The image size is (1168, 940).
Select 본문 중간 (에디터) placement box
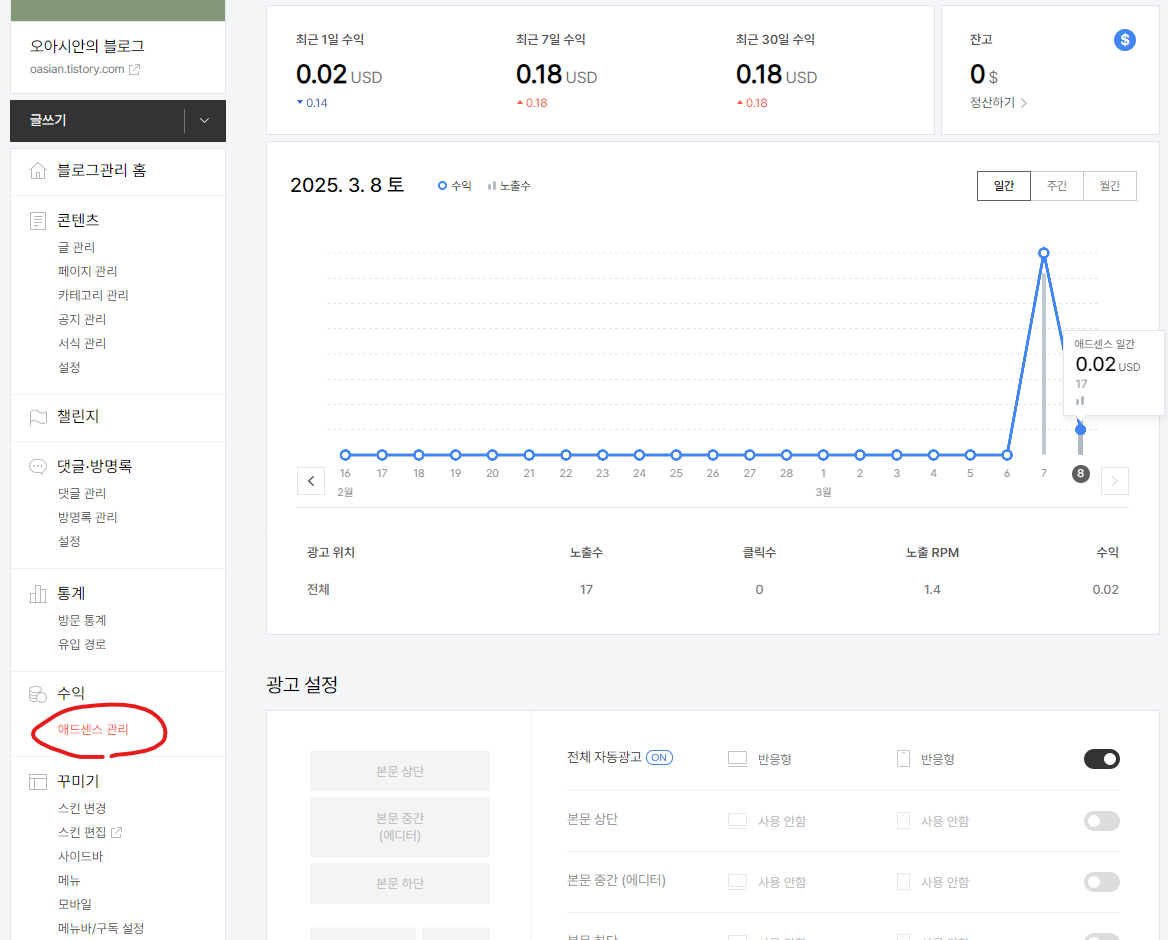[400, 827]
